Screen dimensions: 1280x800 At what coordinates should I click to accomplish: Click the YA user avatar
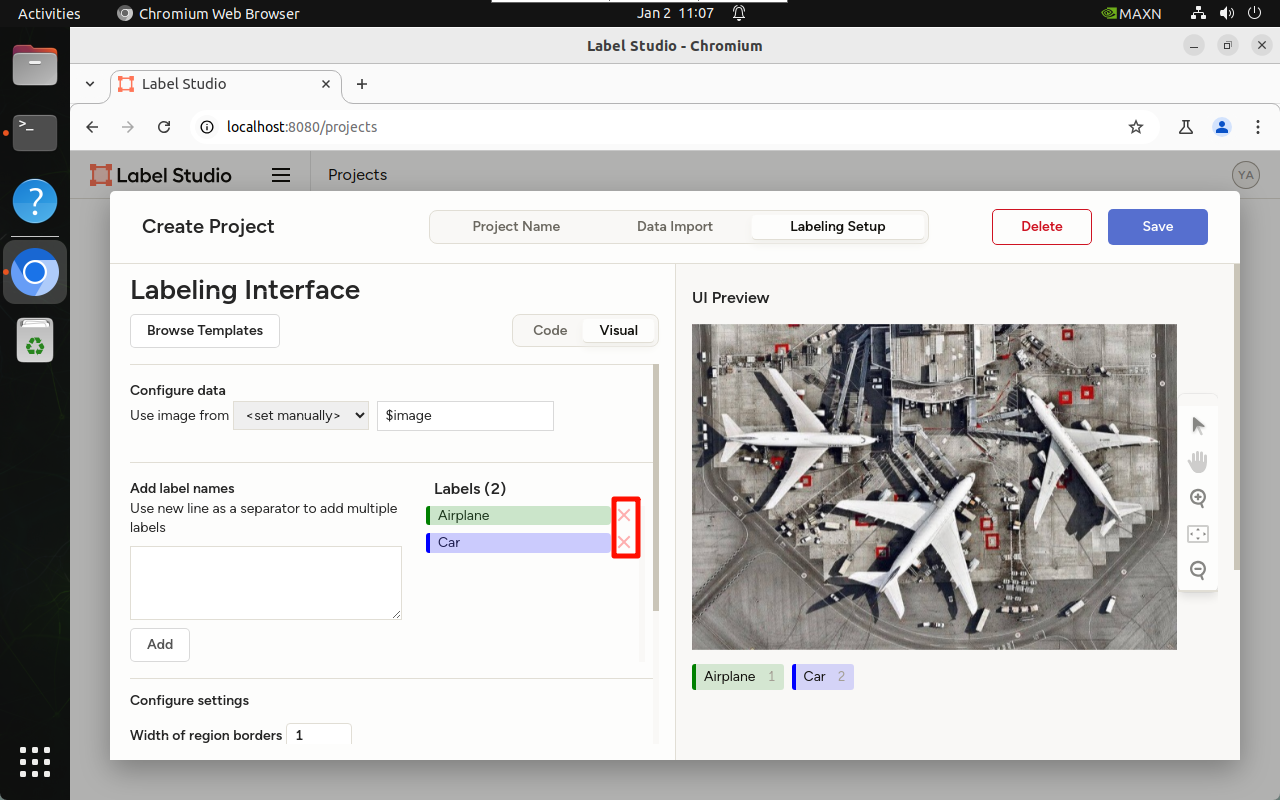point(1245,175)
